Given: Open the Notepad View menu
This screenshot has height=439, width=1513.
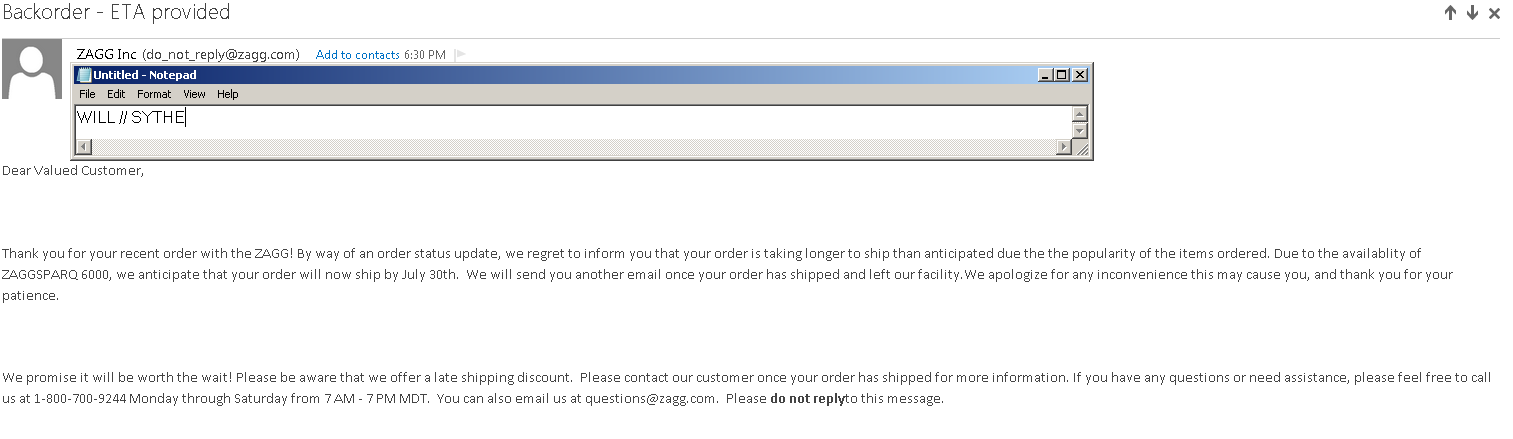Looking at the screenshot, I should coord(194,94).
